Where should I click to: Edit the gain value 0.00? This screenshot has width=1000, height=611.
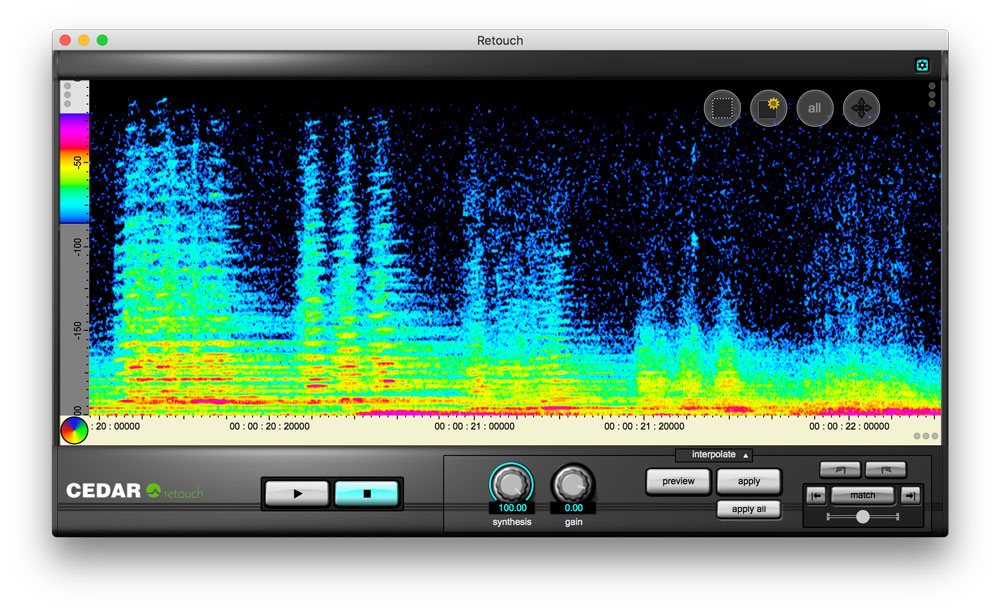[573, 508]
